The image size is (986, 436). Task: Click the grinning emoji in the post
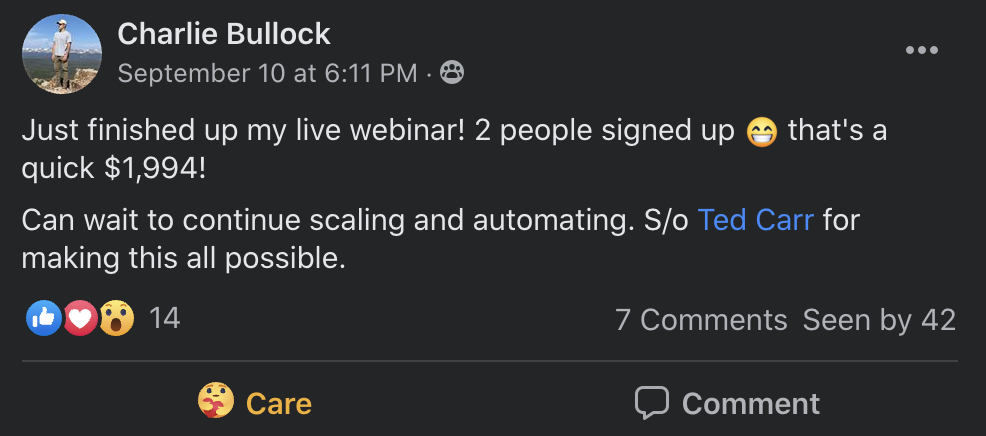coord(762,132)
